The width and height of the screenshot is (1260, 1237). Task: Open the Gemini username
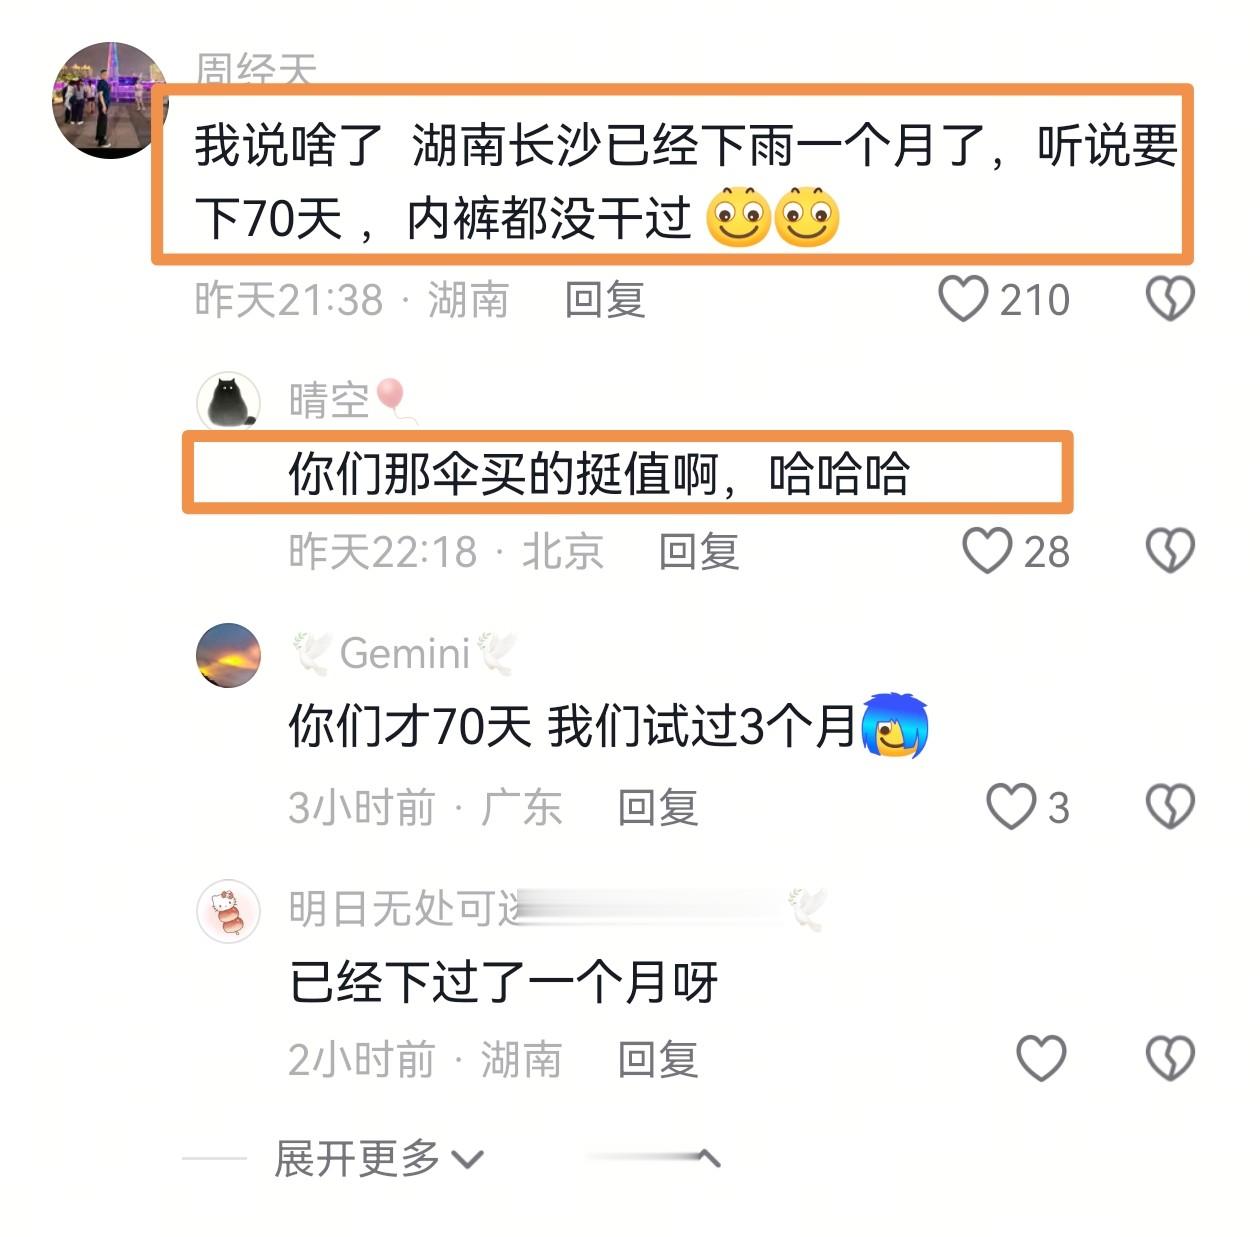(405, 654)
